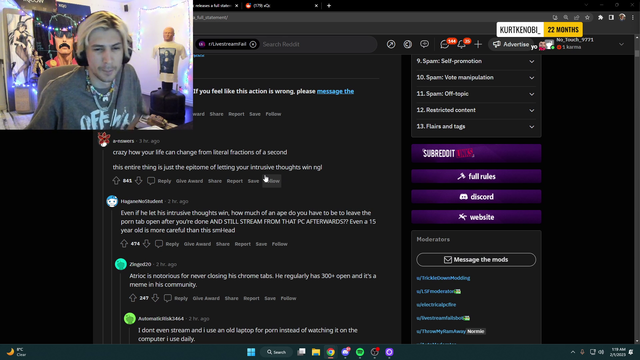Upvote the a-nswers comment with 841 points
640x360 pixels.
116,180
